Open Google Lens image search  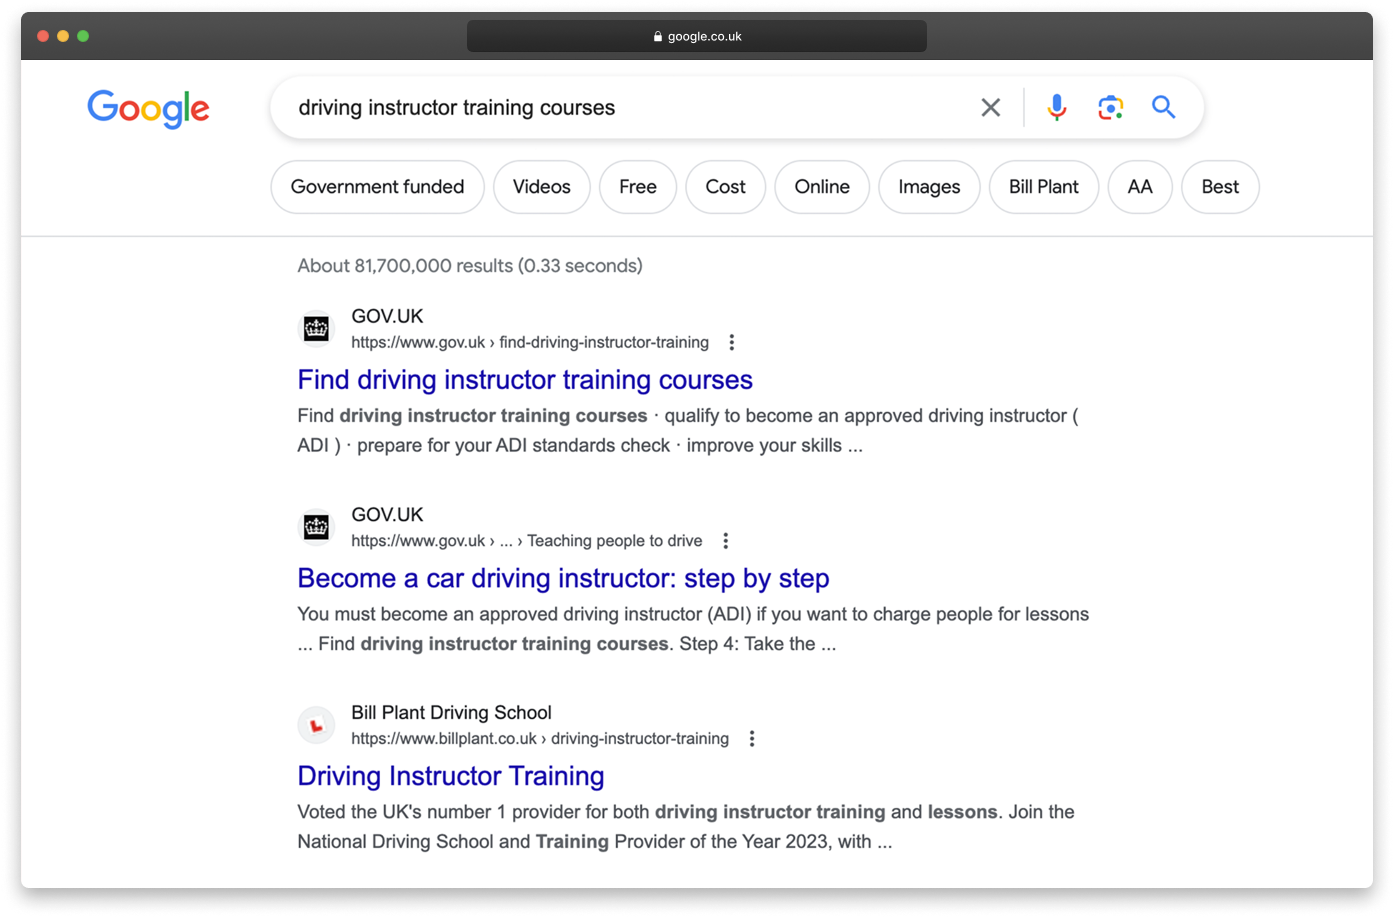(1110, 107)
